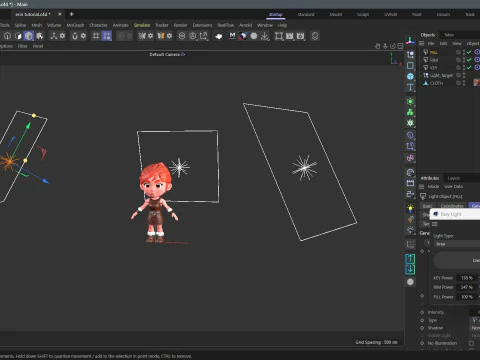Select the KEY light object
This screenshot has height=360, width=480.
point(433,68)
